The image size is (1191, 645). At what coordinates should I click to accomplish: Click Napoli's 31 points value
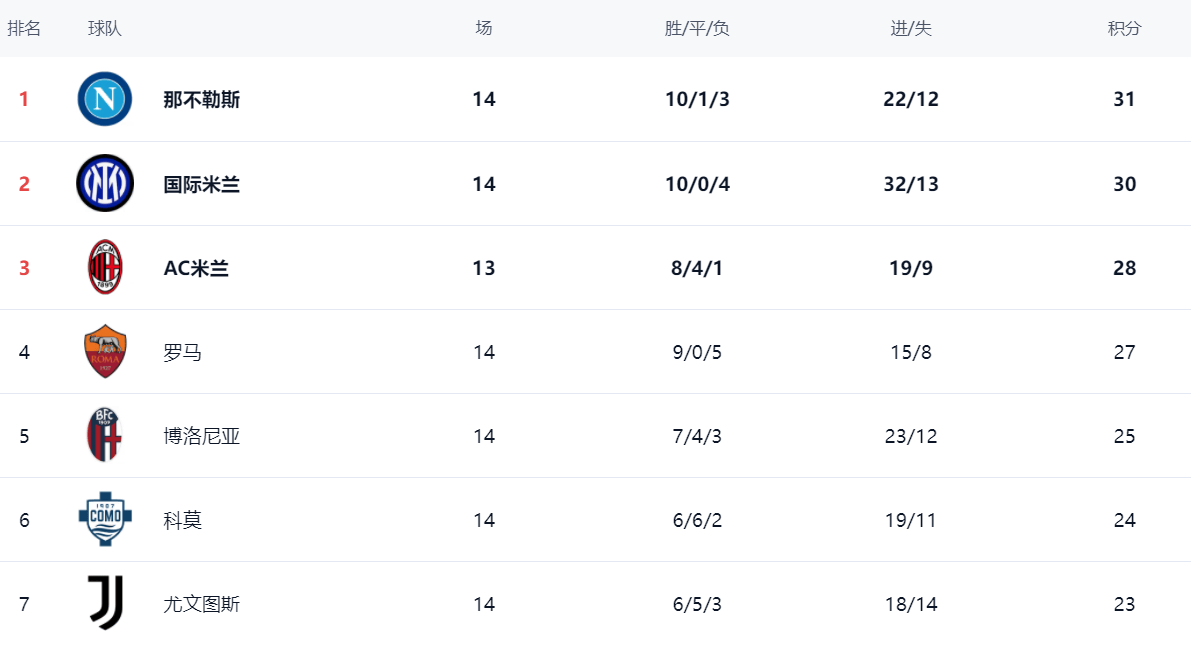pos(1124,100)
